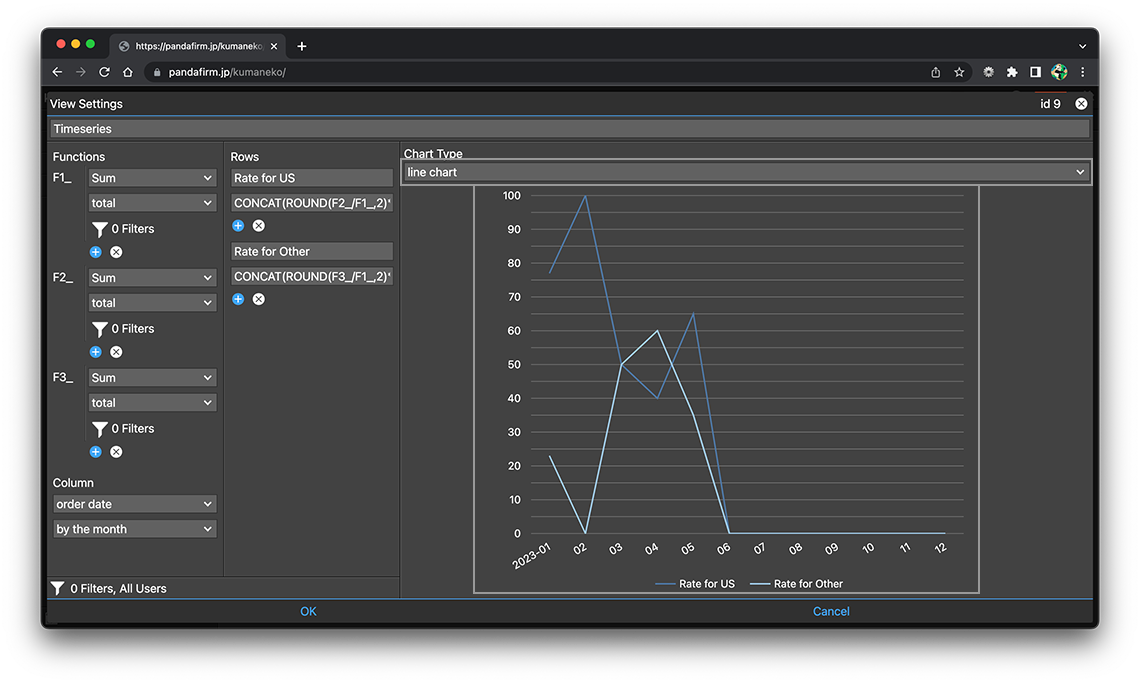Add a row below Rate for US
The width and height of the screenshot is (1140, 683).
click(238, 226)
